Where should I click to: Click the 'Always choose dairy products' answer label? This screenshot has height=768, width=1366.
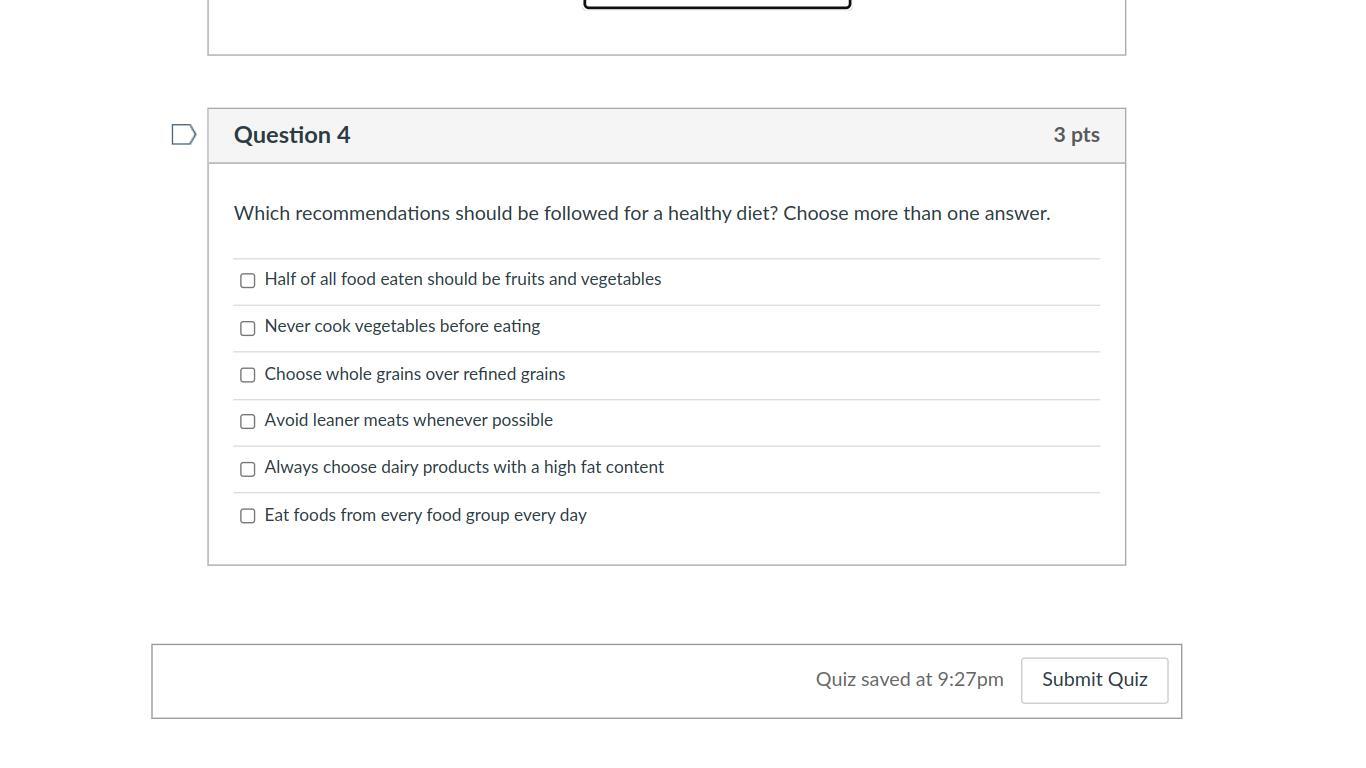[464, 468]
